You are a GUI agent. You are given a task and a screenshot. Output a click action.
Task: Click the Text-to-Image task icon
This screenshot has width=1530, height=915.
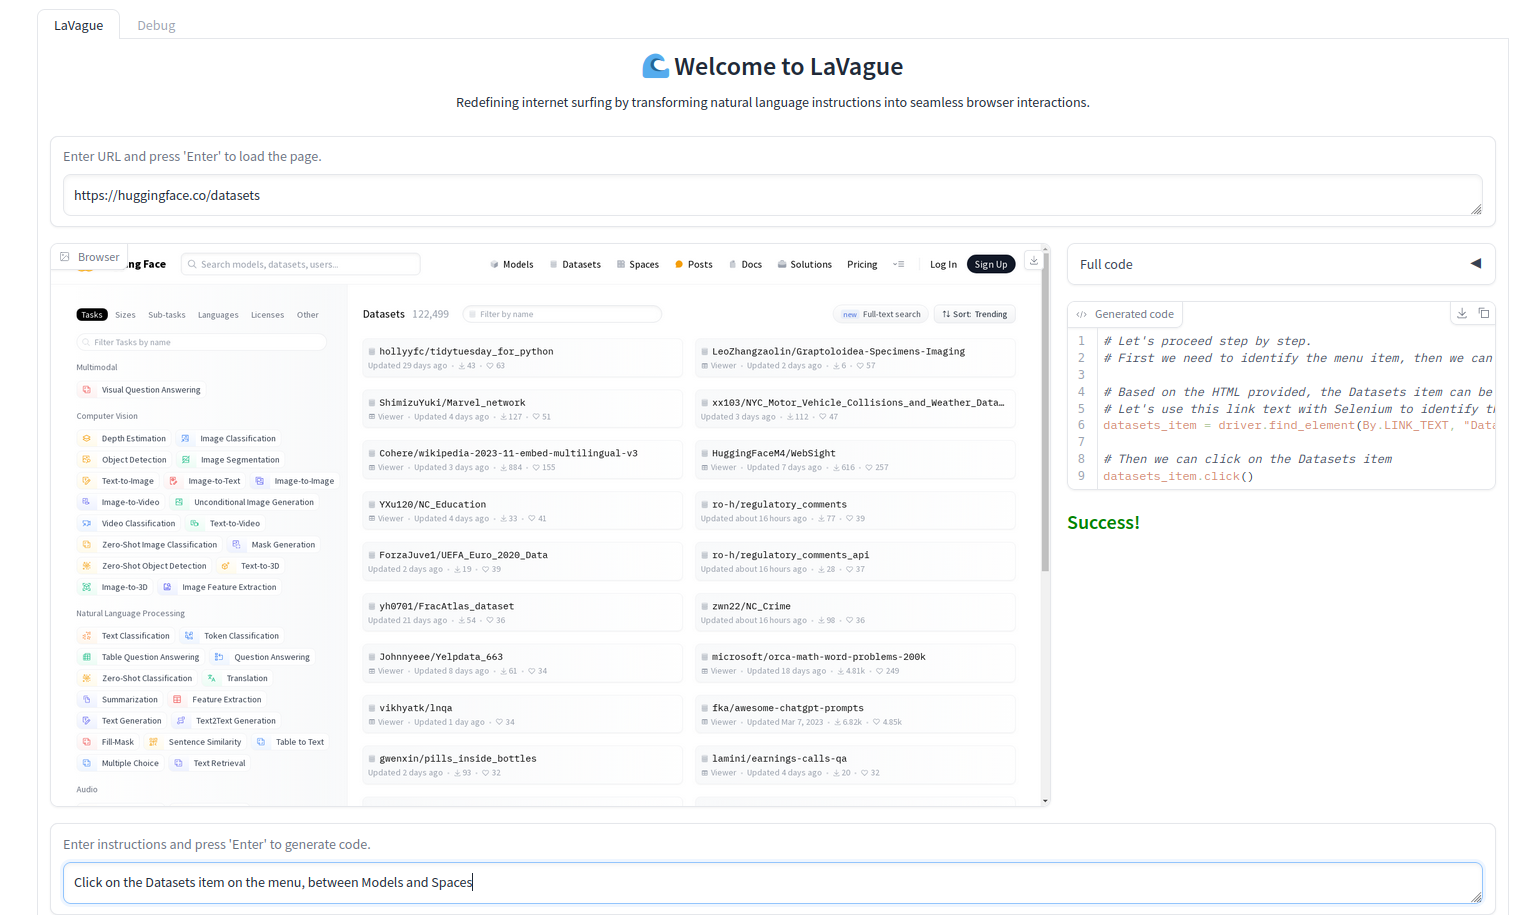tap(87, 481)
